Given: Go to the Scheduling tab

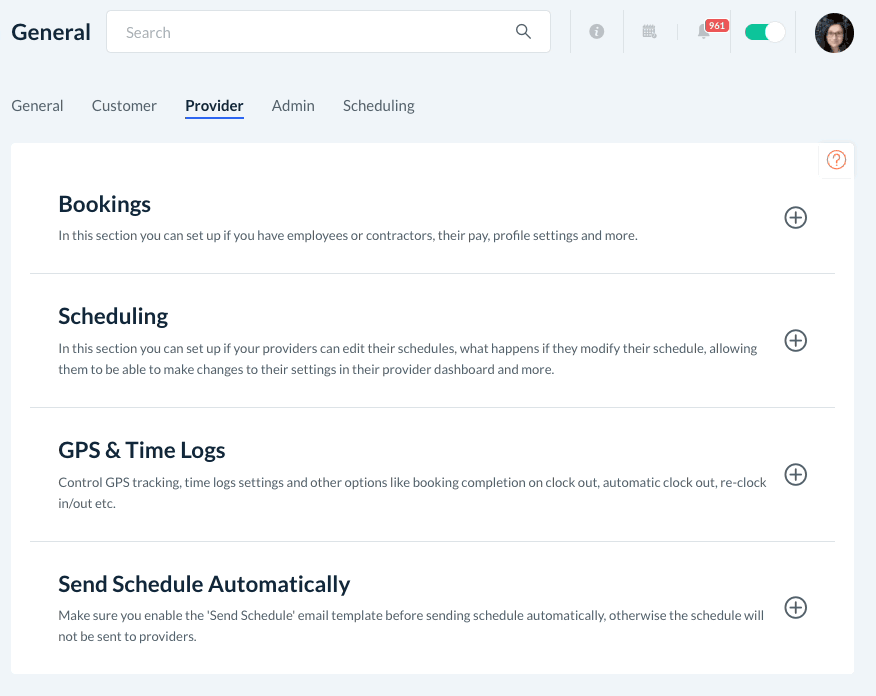Looking at the screenshot, I should pos(378,106).
